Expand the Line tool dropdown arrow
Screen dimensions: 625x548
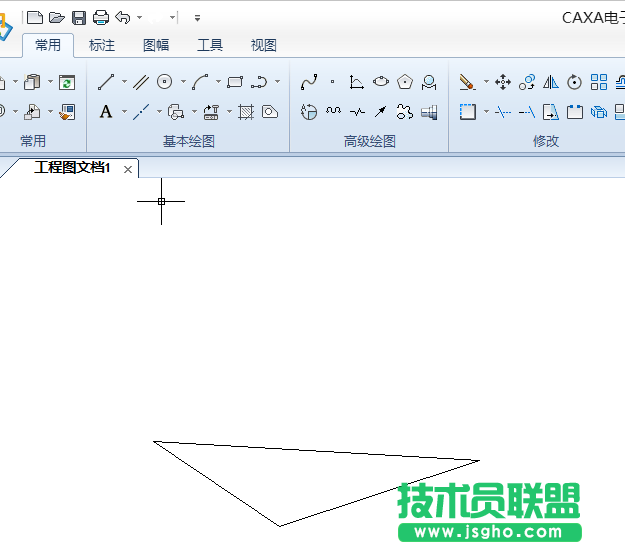point(124,82)
